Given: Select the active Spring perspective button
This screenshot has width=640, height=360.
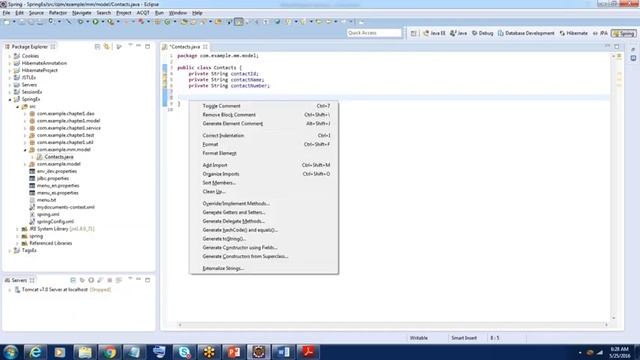Looking at the screenshot, I should [624, 33].
